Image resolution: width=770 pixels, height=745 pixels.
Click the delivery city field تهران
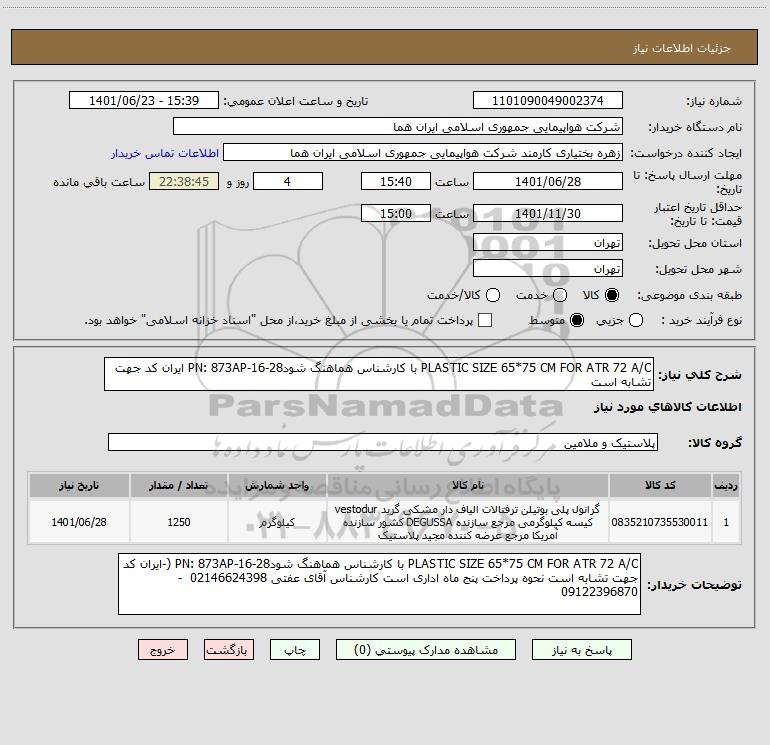pyautogui.click(x=548, y=268)
